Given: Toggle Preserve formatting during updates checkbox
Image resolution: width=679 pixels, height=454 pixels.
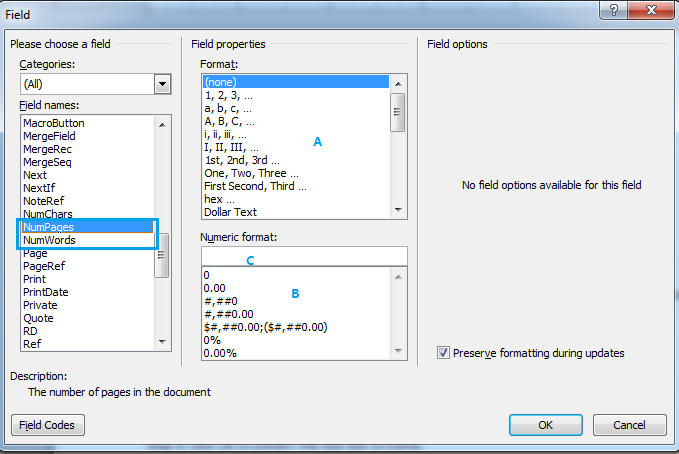Looking at the screenshot, I should click(443, 353).
